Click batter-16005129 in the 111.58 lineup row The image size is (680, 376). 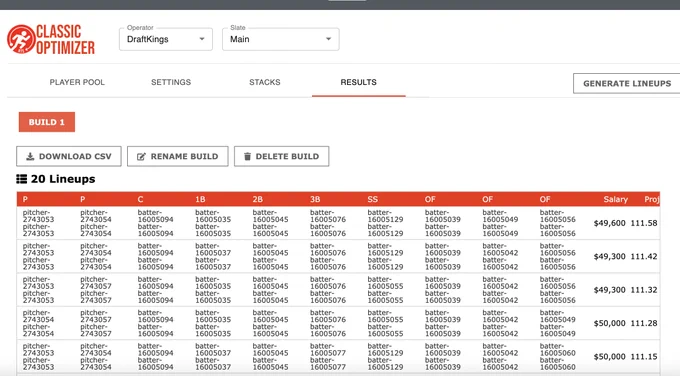tap(385, 223)
